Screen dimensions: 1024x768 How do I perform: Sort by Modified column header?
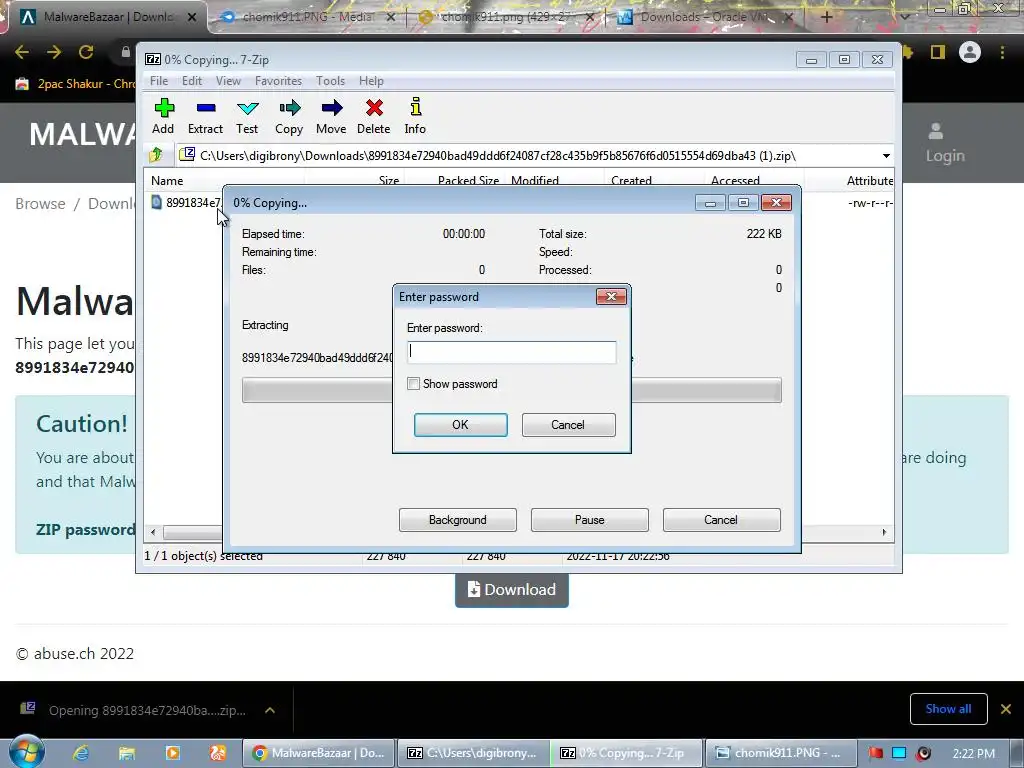pyautogui.click(x=535, y=181)
